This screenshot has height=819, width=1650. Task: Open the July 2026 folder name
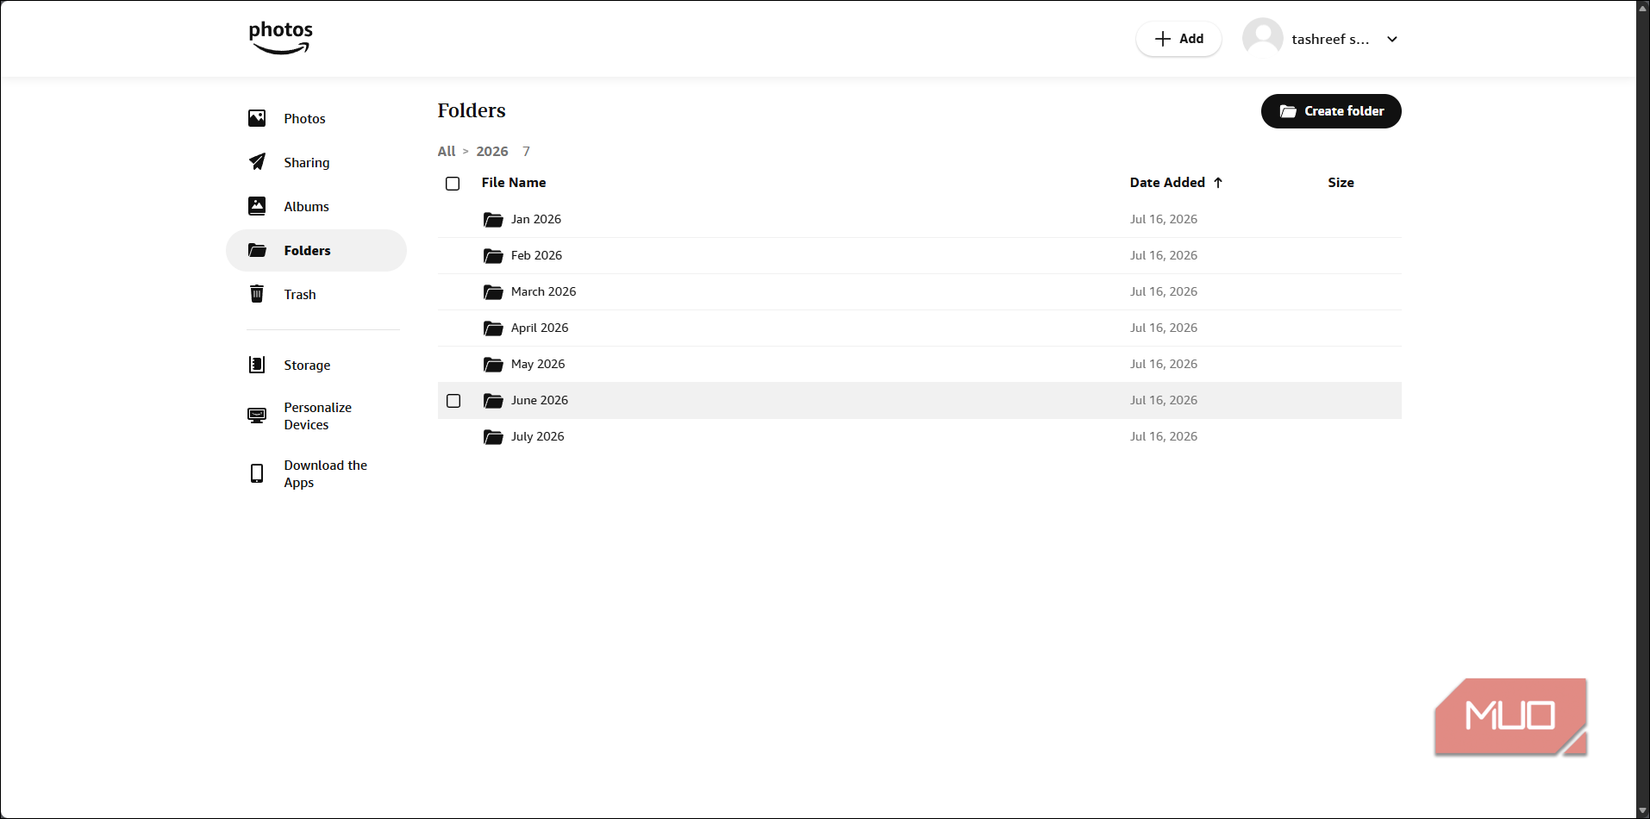(x=537, y=436)
